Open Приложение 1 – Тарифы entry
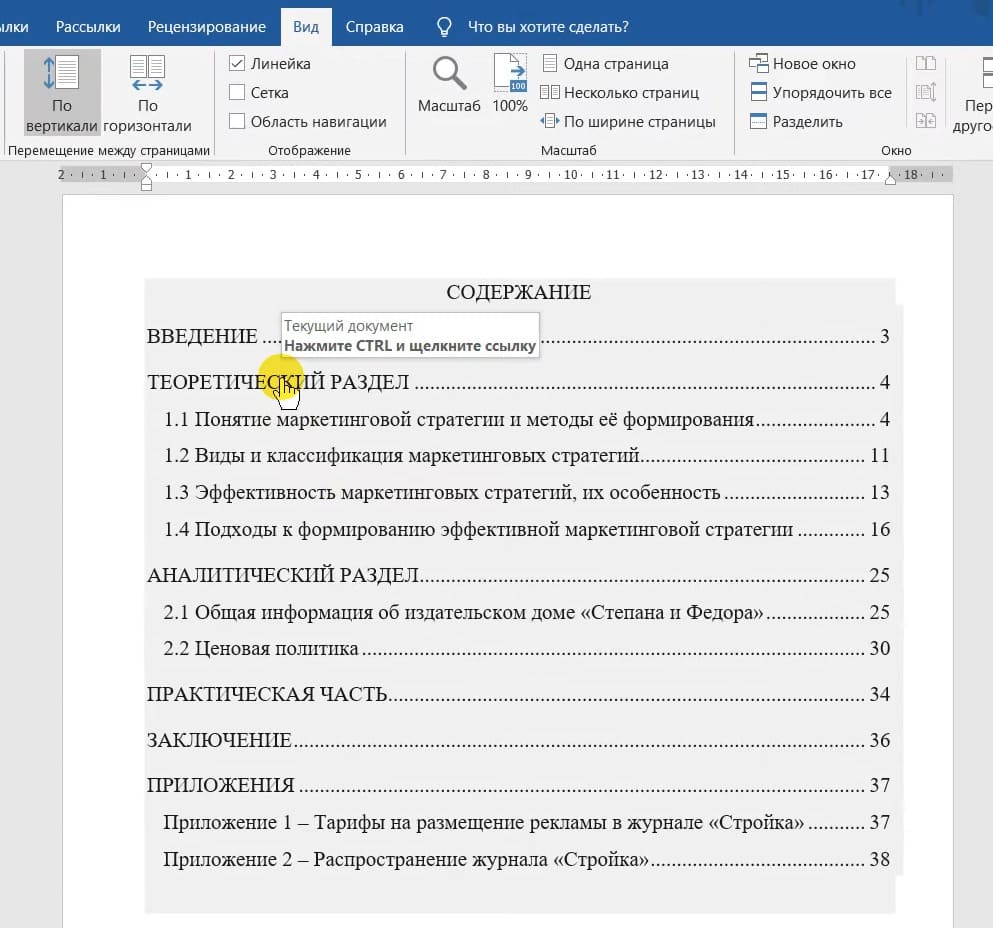 (x=526, y=822)
